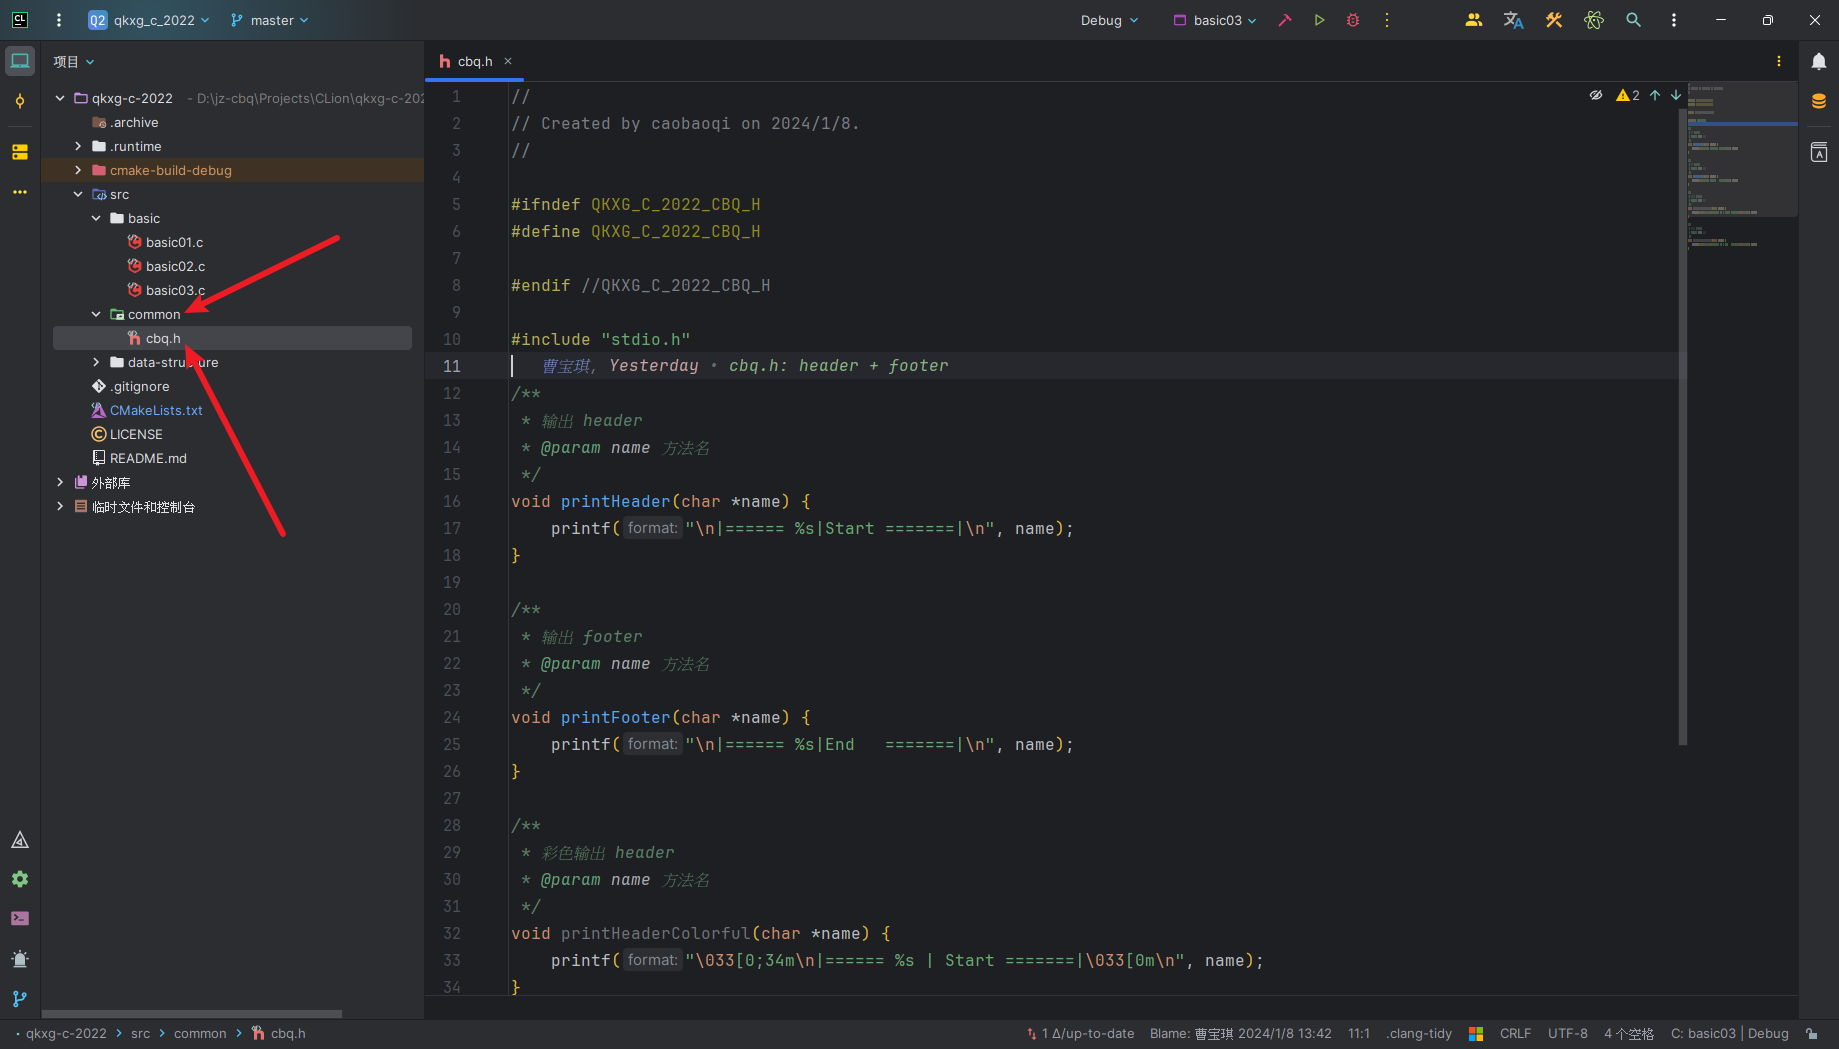Open Code With Me people icon

click(x=1474, y=20)
